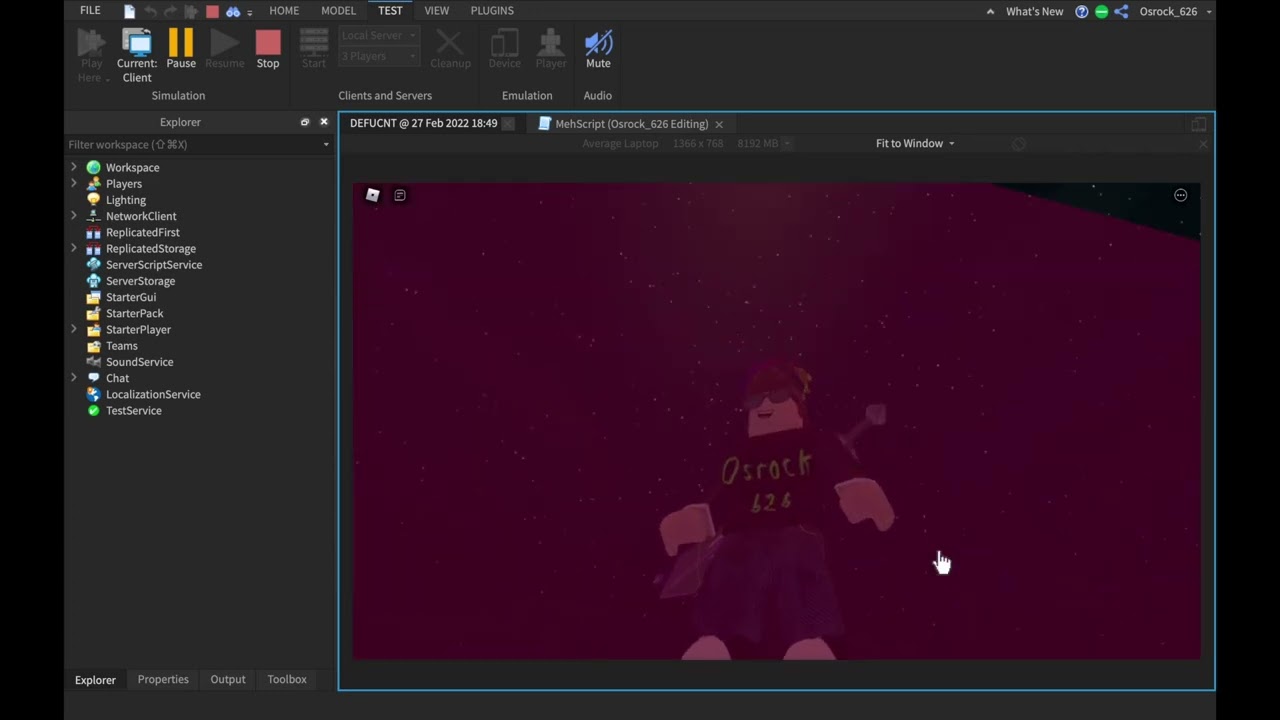Select Teams in the Explorer
The width and height of the screenshot is (1280, 720).
(x=122, y=346)
